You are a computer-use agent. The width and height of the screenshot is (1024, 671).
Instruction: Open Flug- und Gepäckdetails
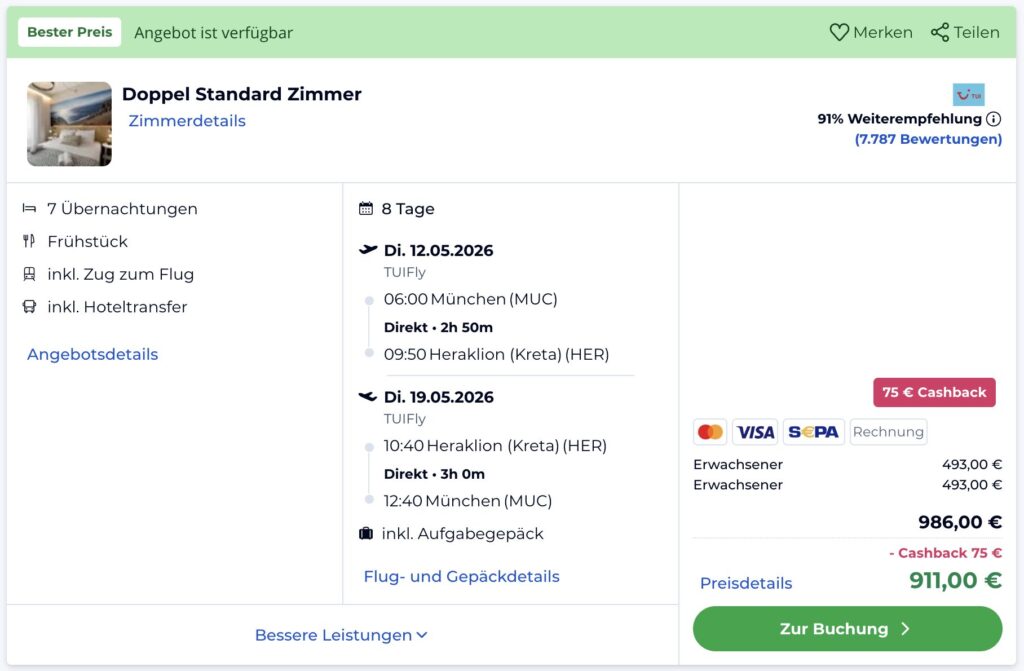pos(461,577)
